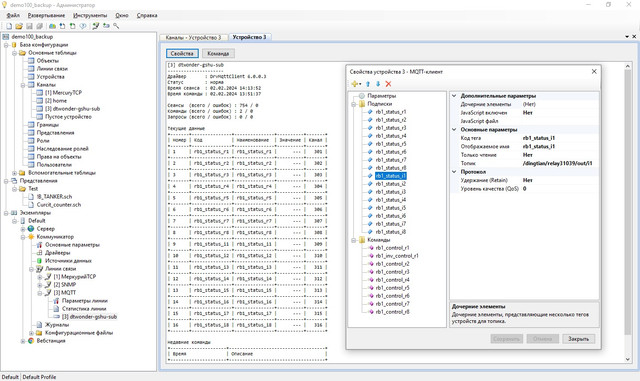Click the pink tag icon of rb1_control_r1

tap(371, 248)
